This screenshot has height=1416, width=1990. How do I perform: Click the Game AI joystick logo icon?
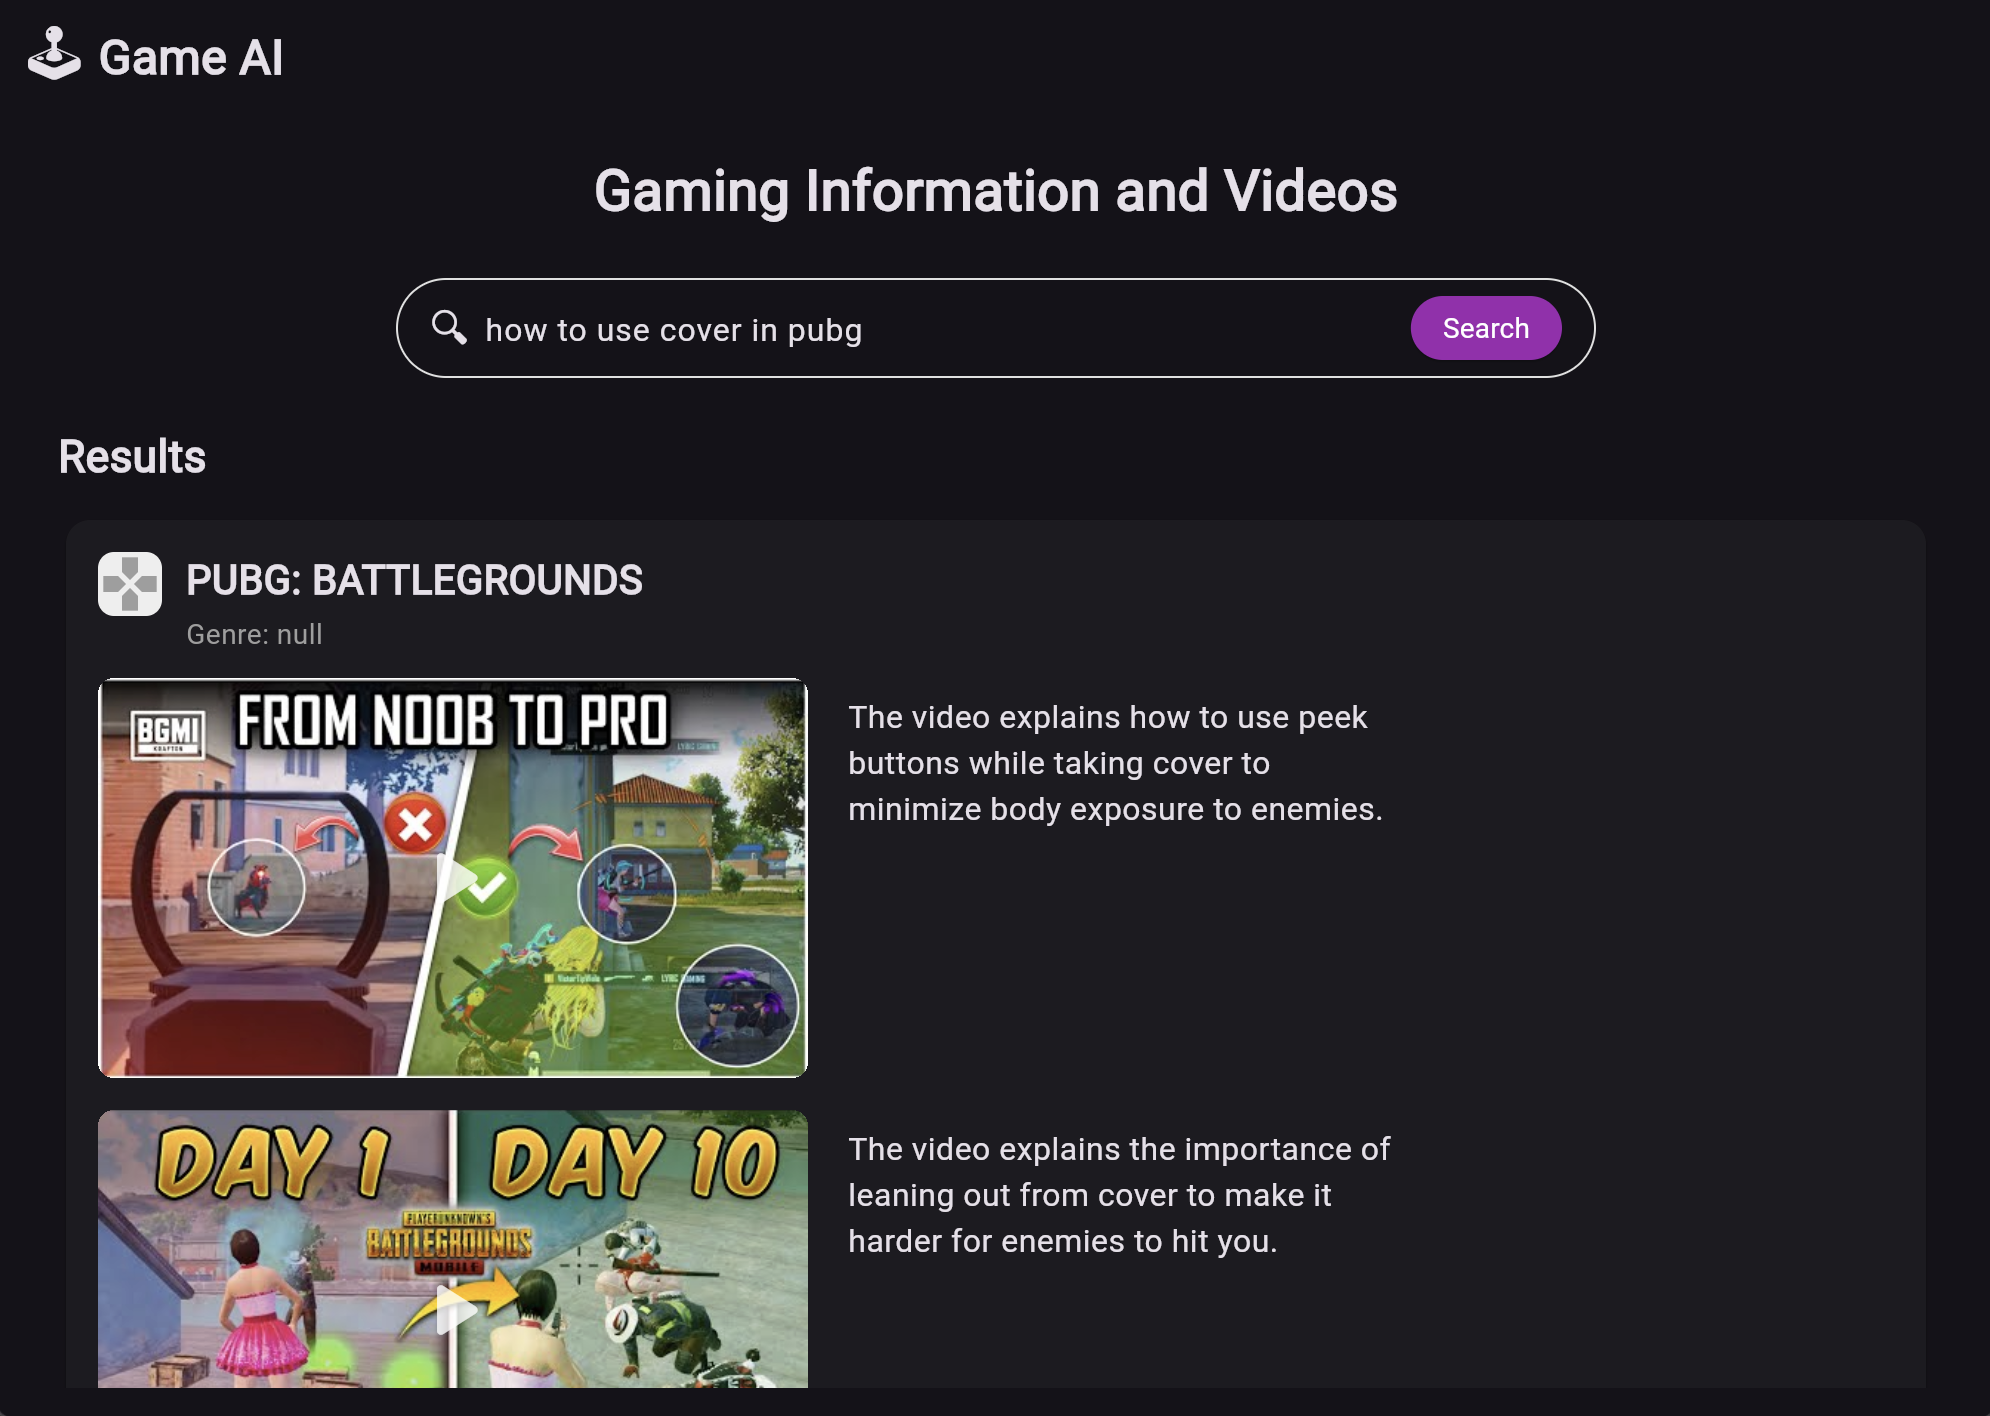[x=54, y=55]
